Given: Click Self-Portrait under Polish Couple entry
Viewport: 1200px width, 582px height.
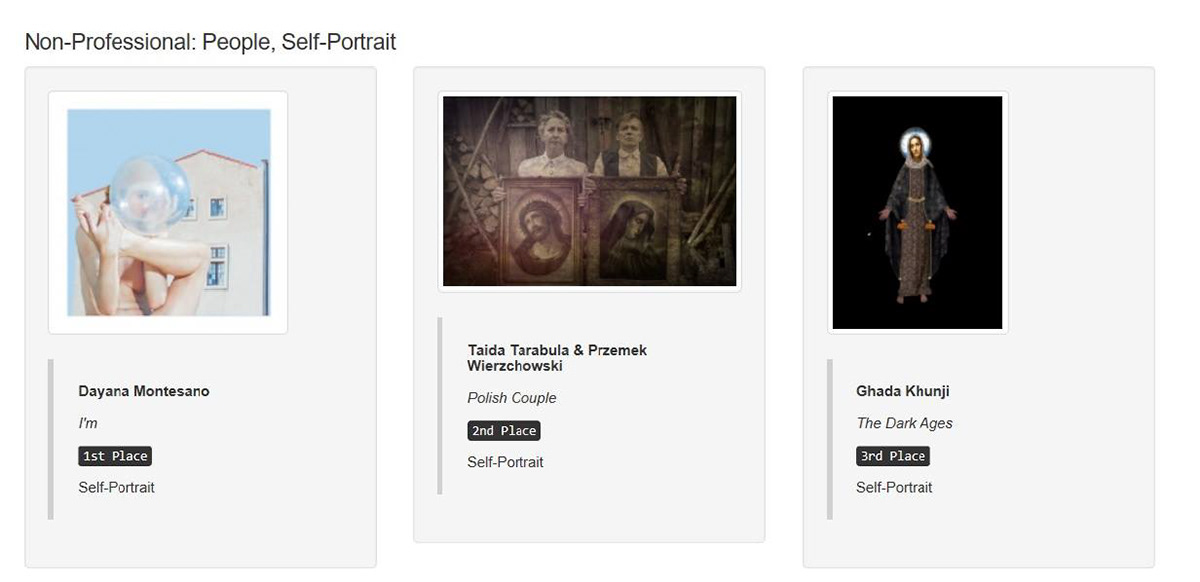Looking at the screenshot, I should [x=505, y=462].
